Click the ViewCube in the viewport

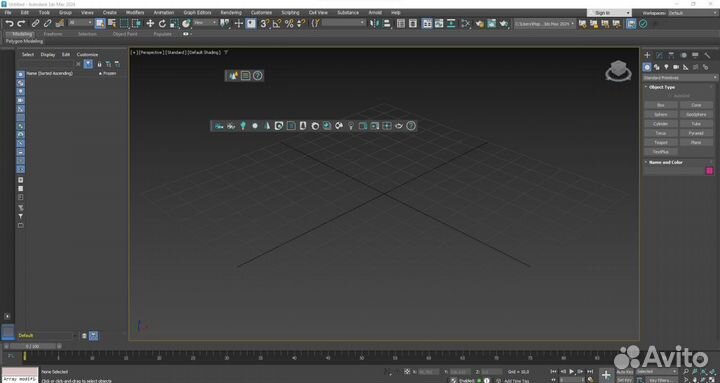point(619,70)
